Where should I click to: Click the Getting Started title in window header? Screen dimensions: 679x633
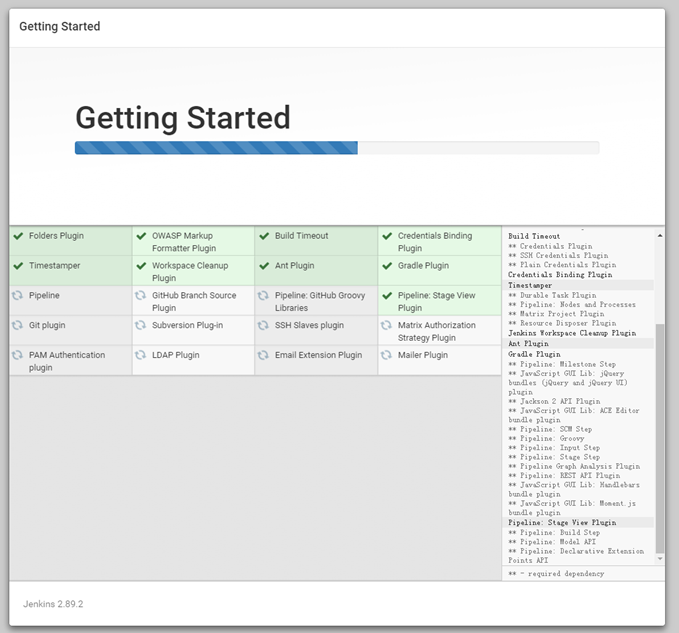click(60, 27)
